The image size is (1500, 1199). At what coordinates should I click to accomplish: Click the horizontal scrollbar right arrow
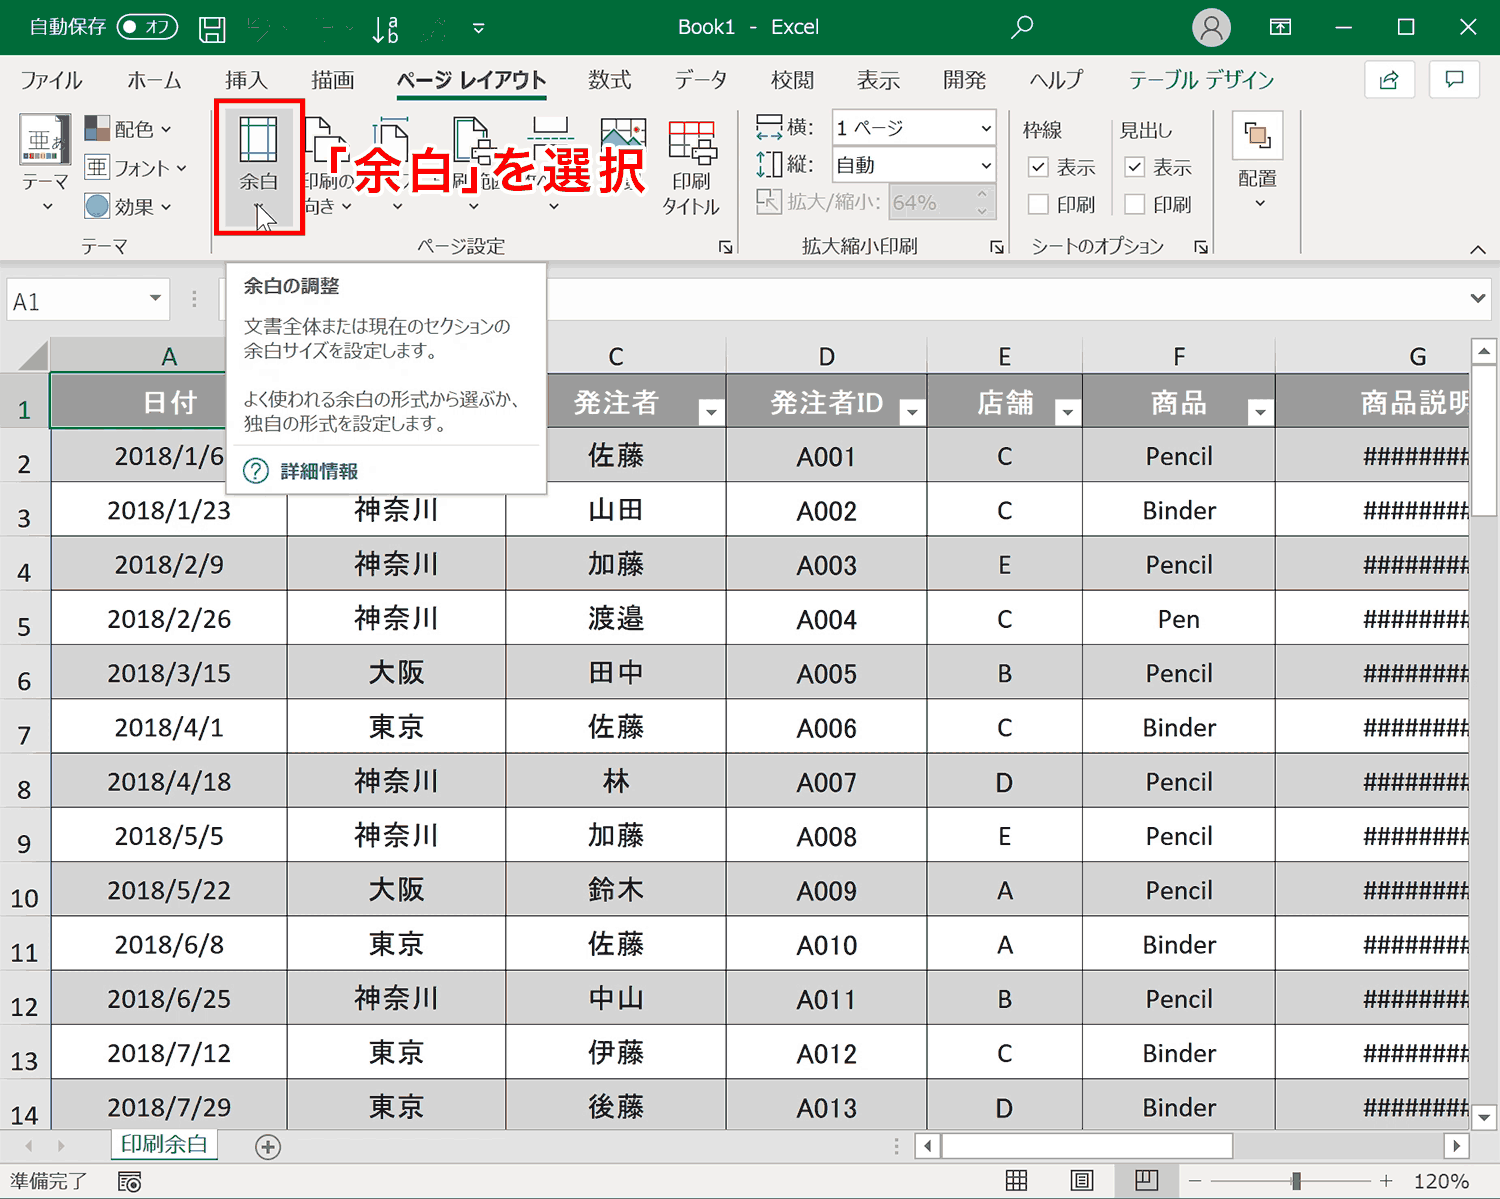click(x=1456, y=1146)
